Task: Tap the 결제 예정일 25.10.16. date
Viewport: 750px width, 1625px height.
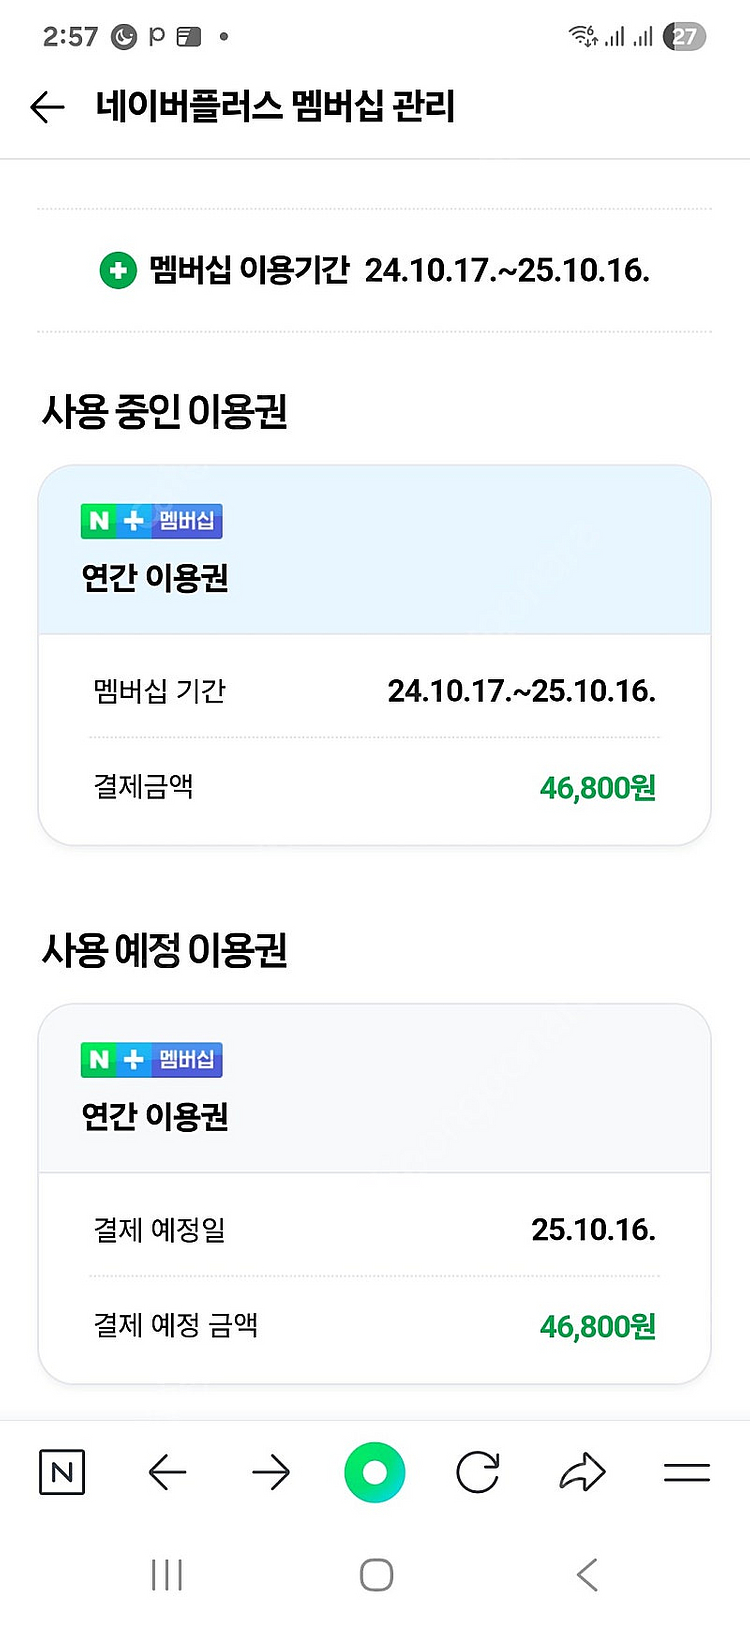Action: 593,1230
